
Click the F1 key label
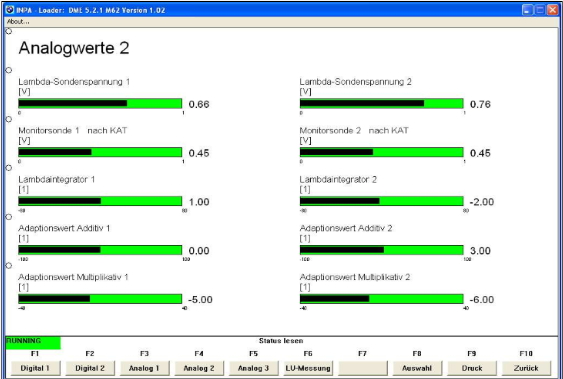point(35,354)
